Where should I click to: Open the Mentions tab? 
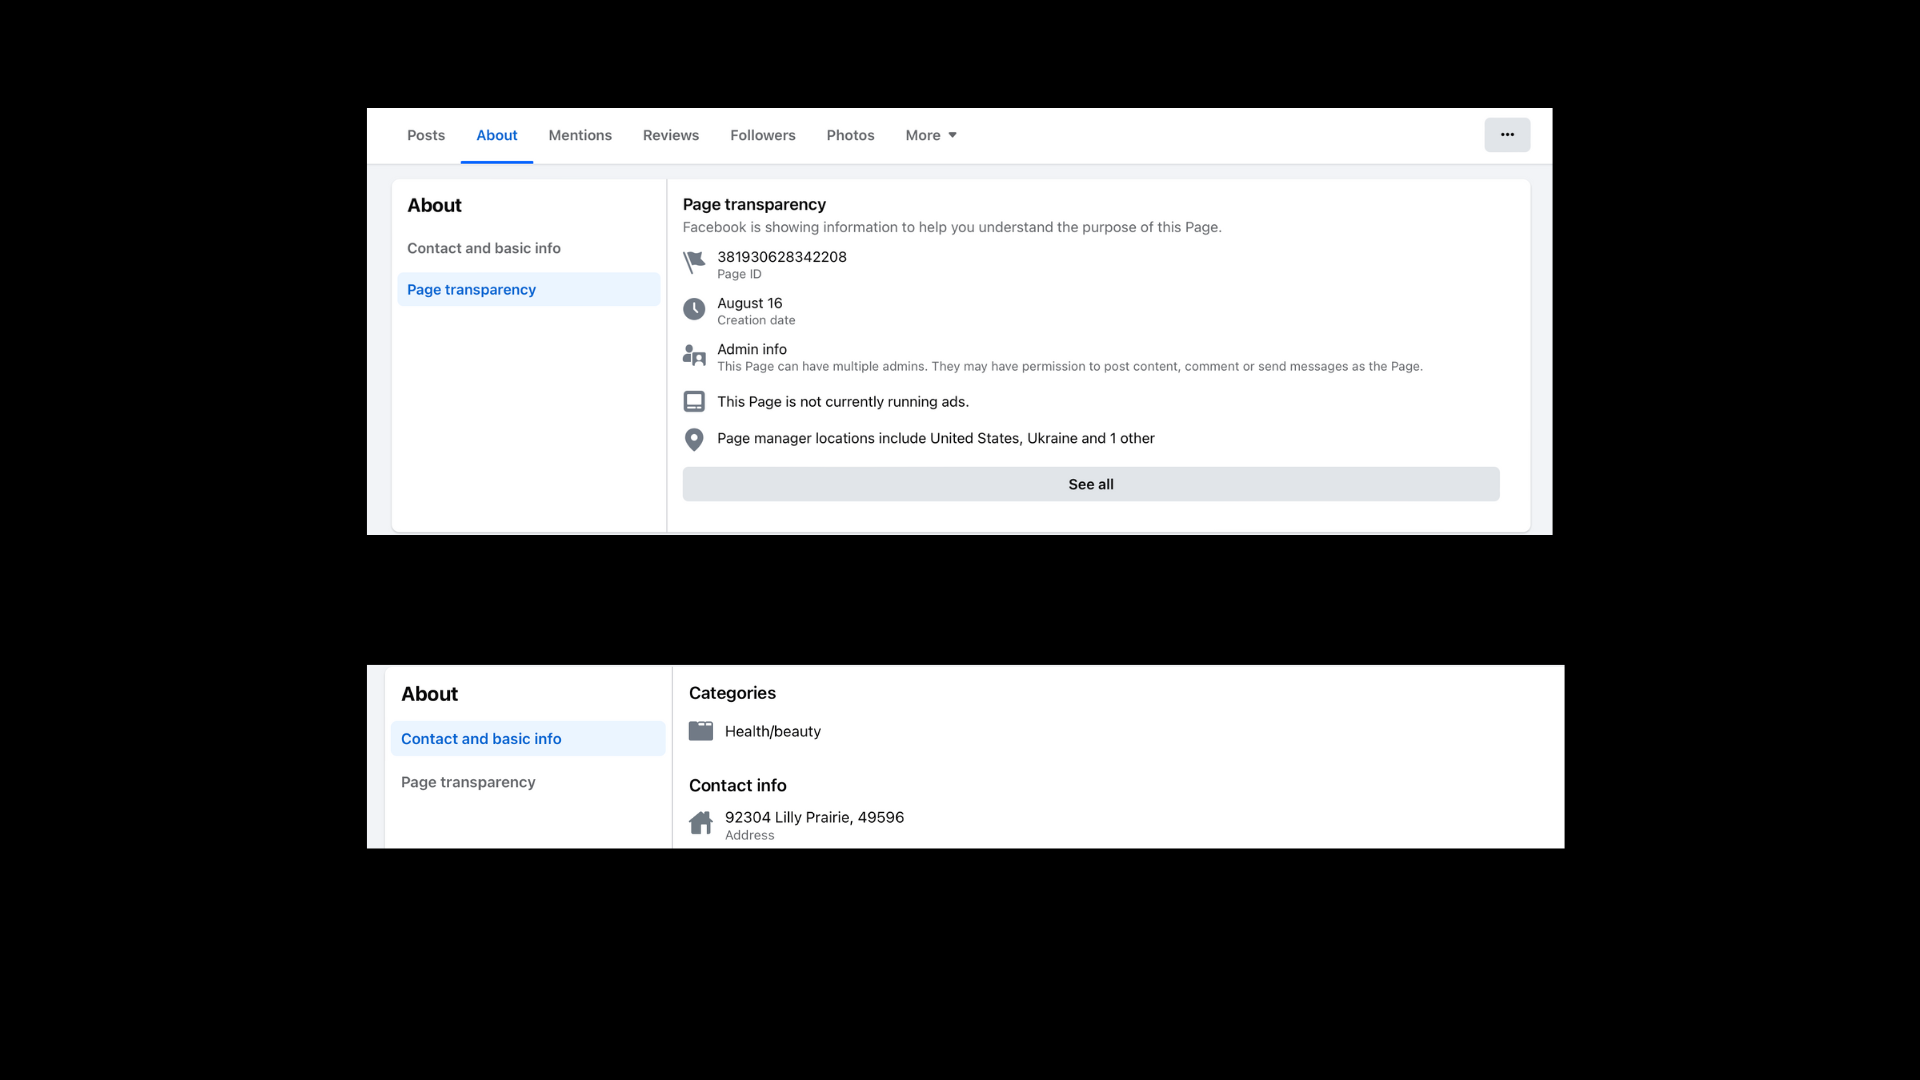[x=580, y=136]
